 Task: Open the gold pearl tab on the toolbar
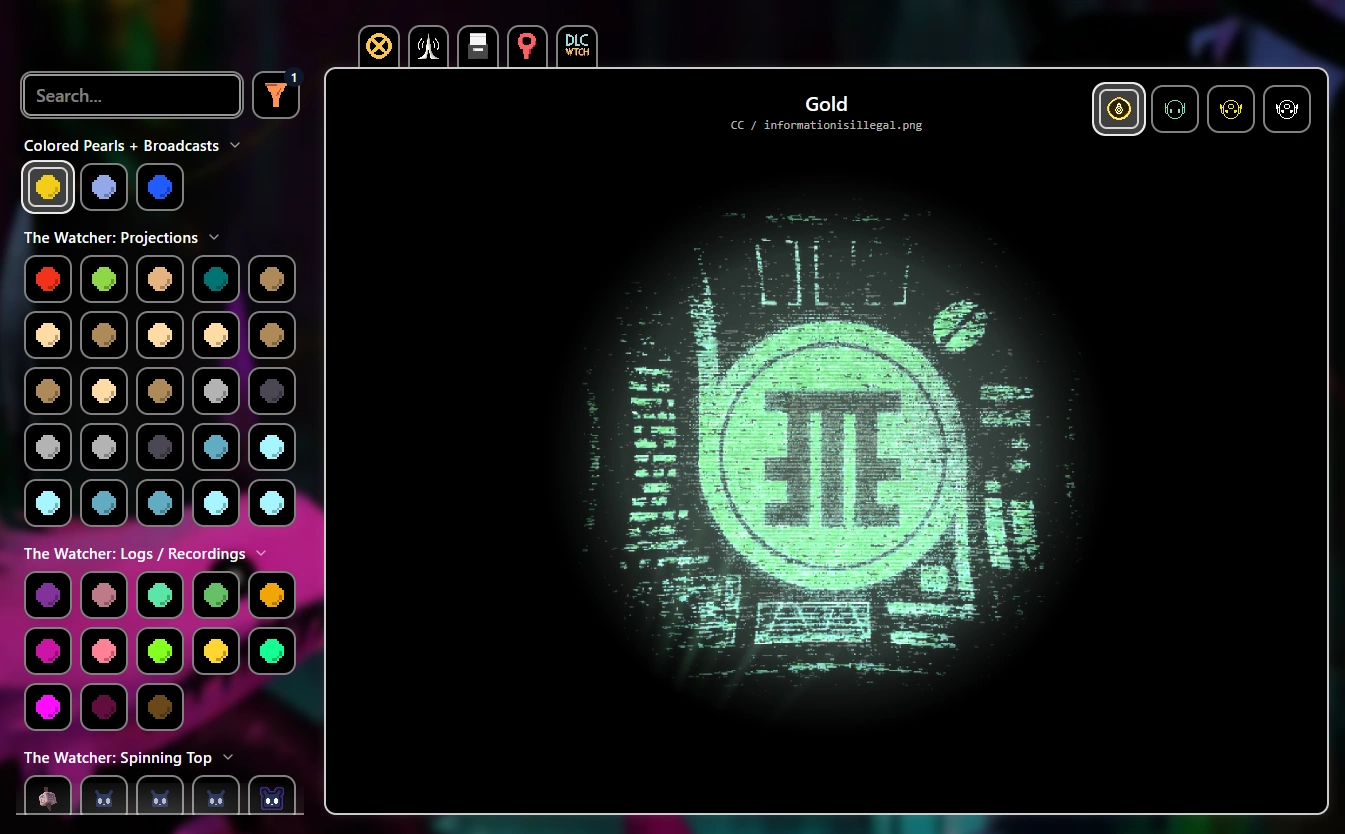[378, 46]
